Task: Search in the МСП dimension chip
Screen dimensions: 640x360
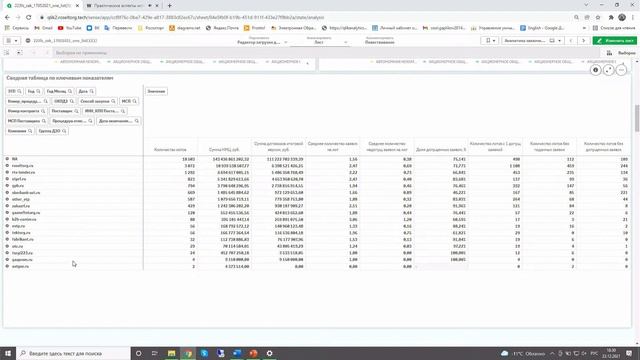Action: point(134,101)
